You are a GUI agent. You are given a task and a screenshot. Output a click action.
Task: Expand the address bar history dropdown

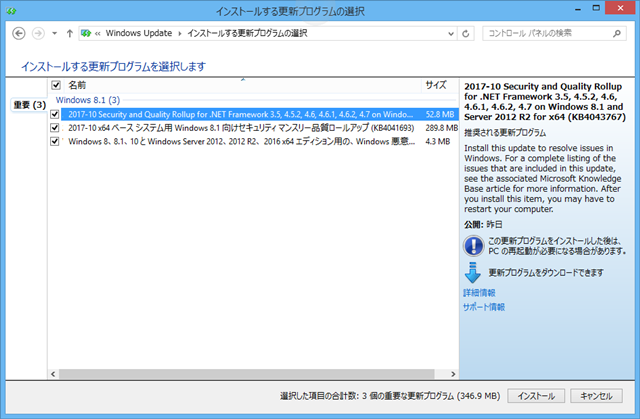click(x=451, y=33)
